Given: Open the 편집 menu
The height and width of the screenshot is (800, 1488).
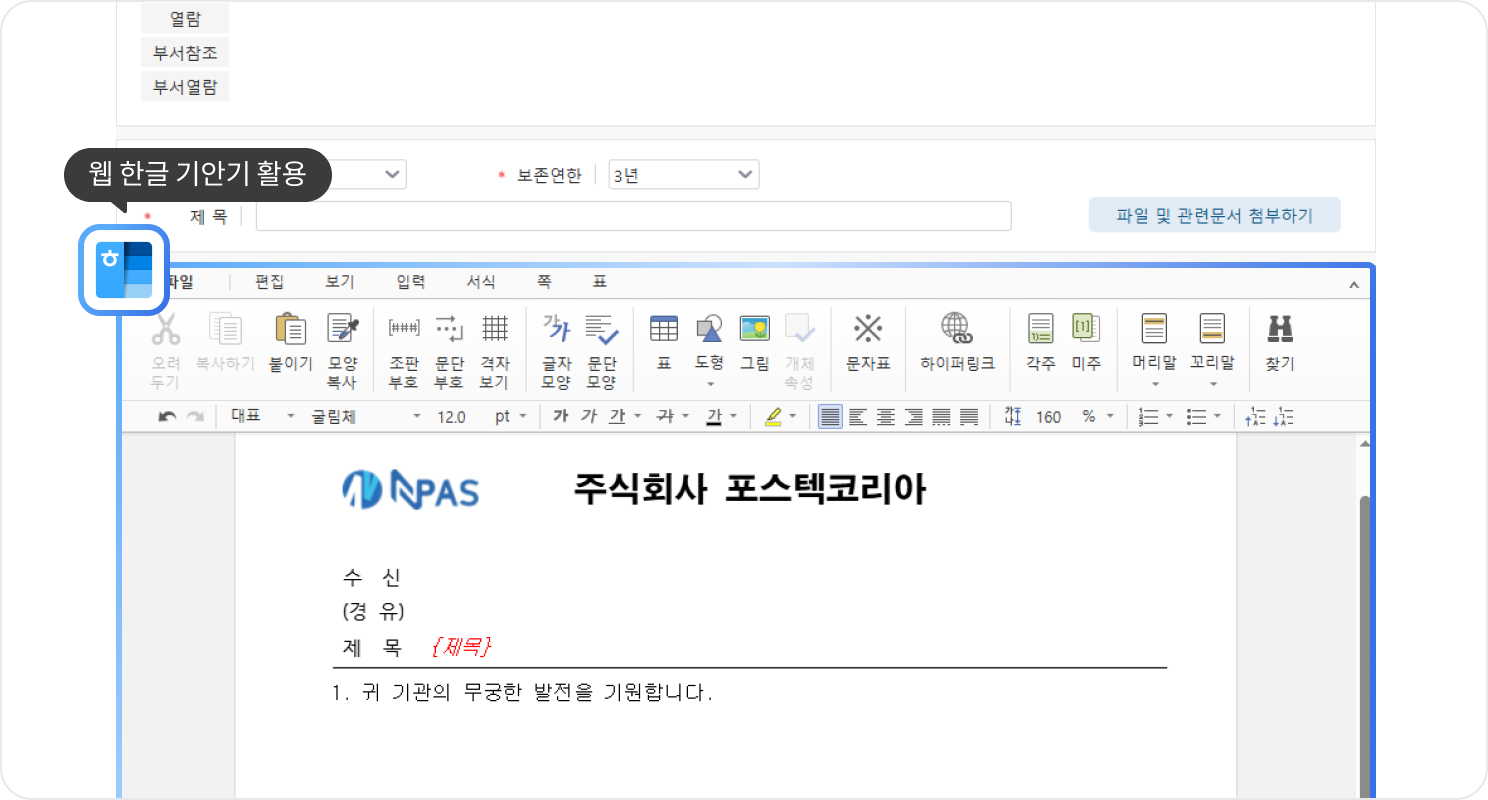Looking at the screenshot, I should (x=270, y=282).
